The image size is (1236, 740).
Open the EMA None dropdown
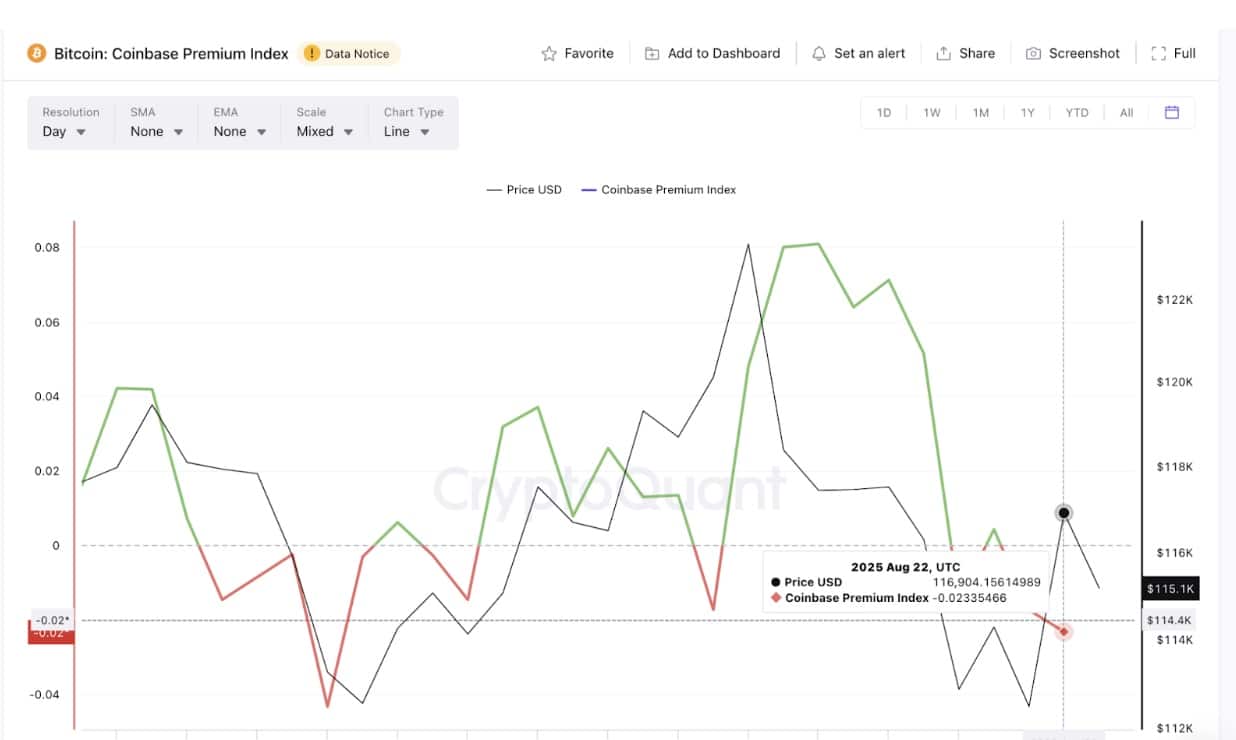pyautogui.click(x=240, y=122)
